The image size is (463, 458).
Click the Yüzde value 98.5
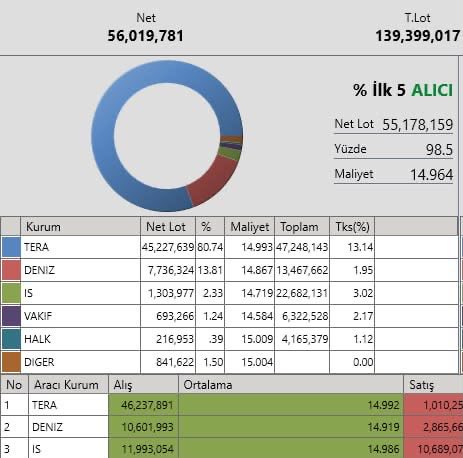click(x=439, y=149)
